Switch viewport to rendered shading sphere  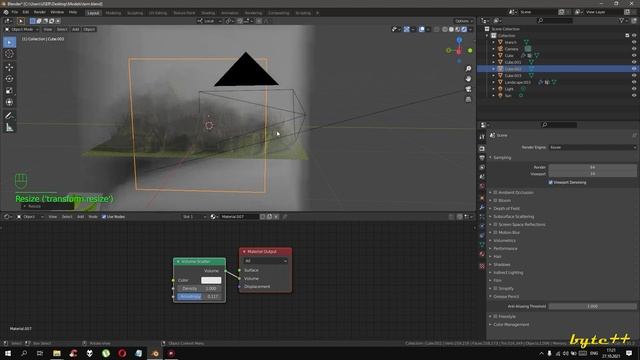(x=464, y=29)
